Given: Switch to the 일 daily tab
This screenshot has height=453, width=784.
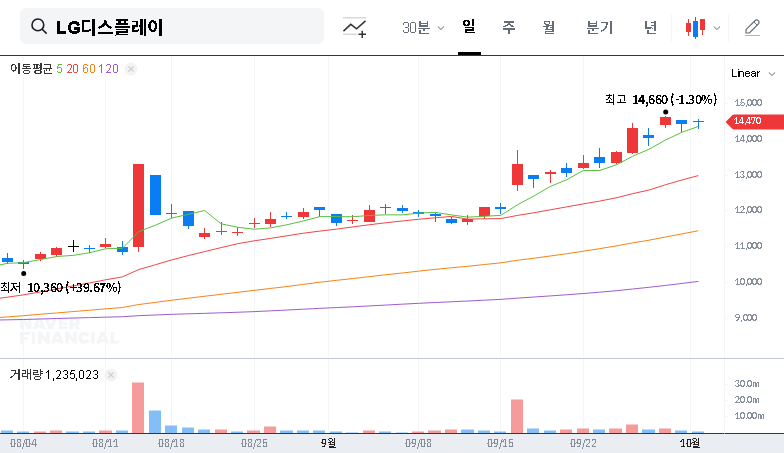Looking at the screenshot, I should point(468,27).
